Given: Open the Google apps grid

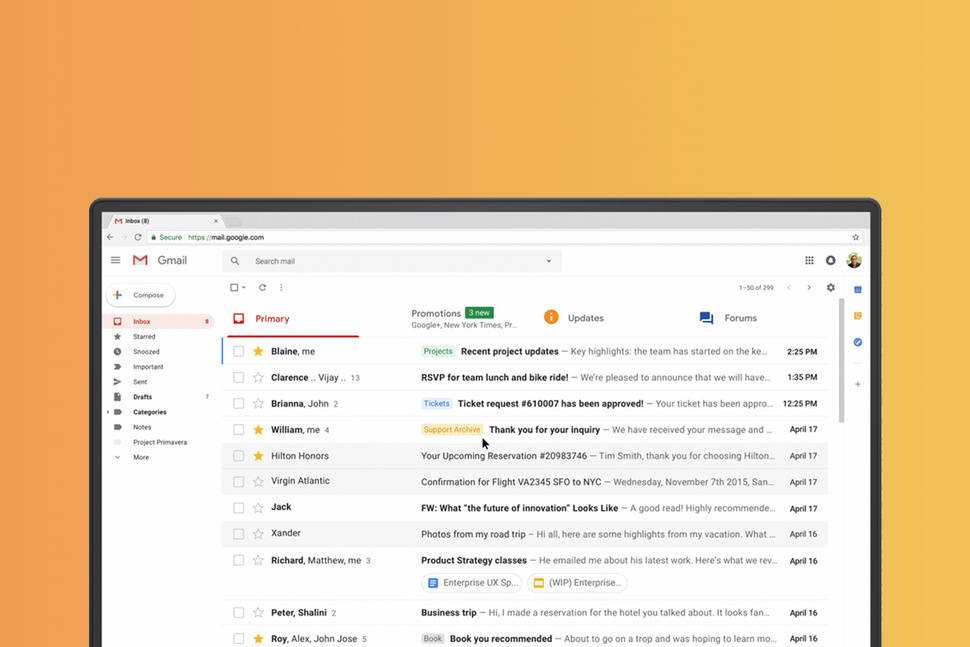Looking at the screenshot, I should click(x=809, y=260).
